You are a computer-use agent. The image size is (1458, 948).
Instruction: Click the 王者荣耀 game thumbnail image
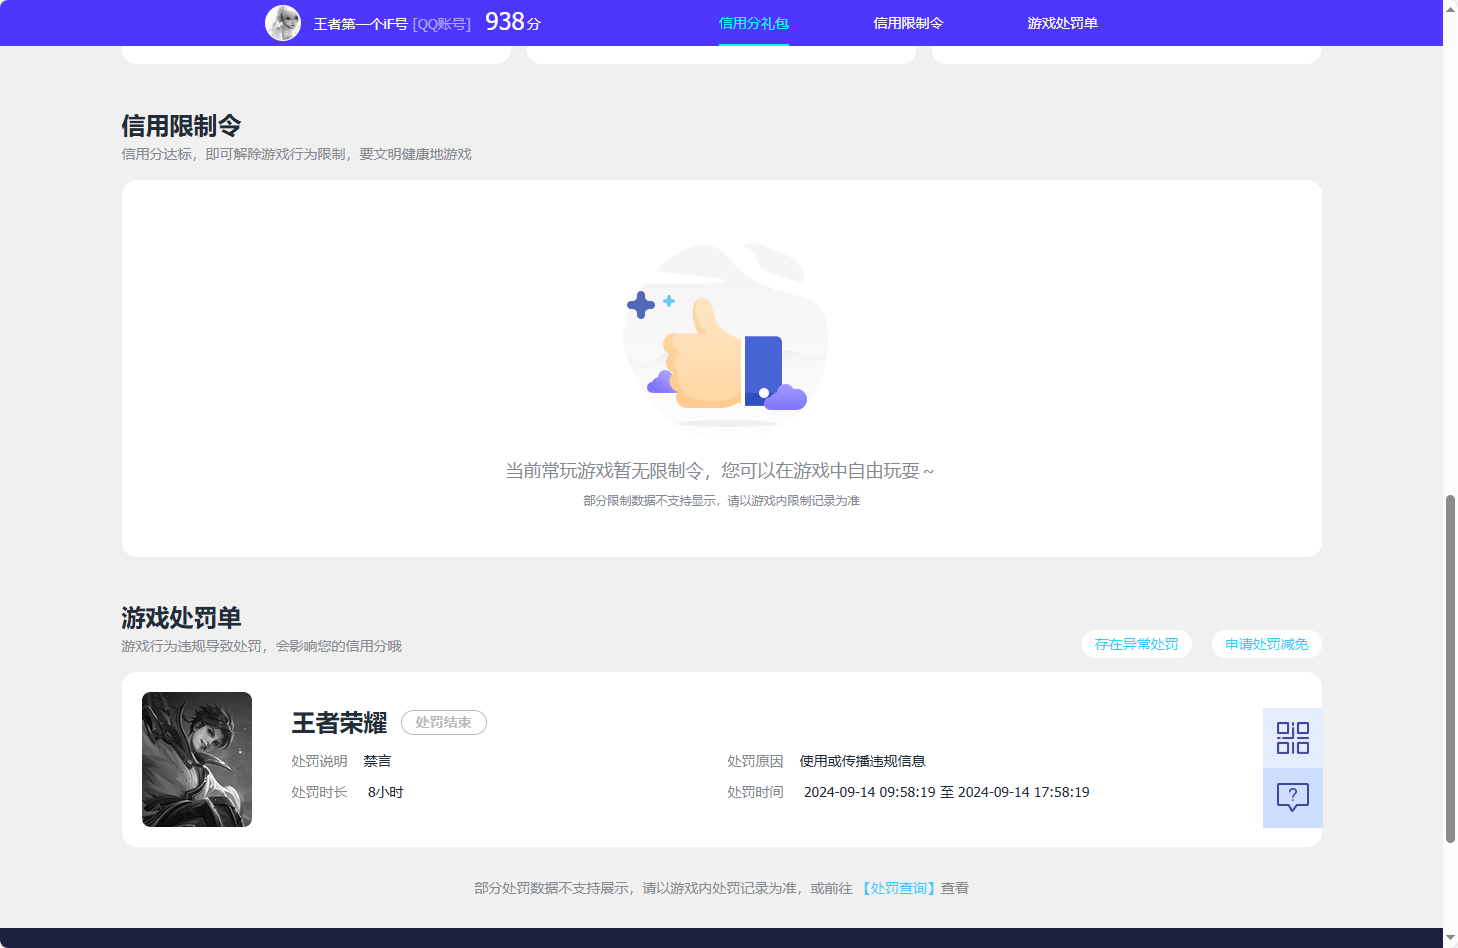pyautogui.click(x=197, y=759)
